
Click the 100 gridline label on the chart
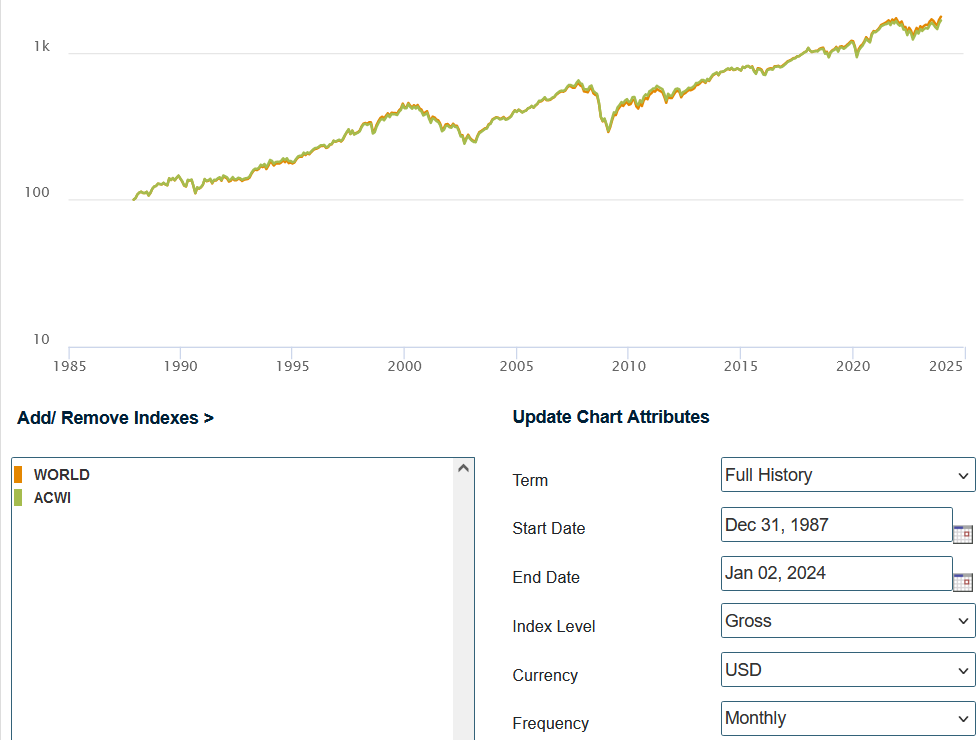pos(37,193)
